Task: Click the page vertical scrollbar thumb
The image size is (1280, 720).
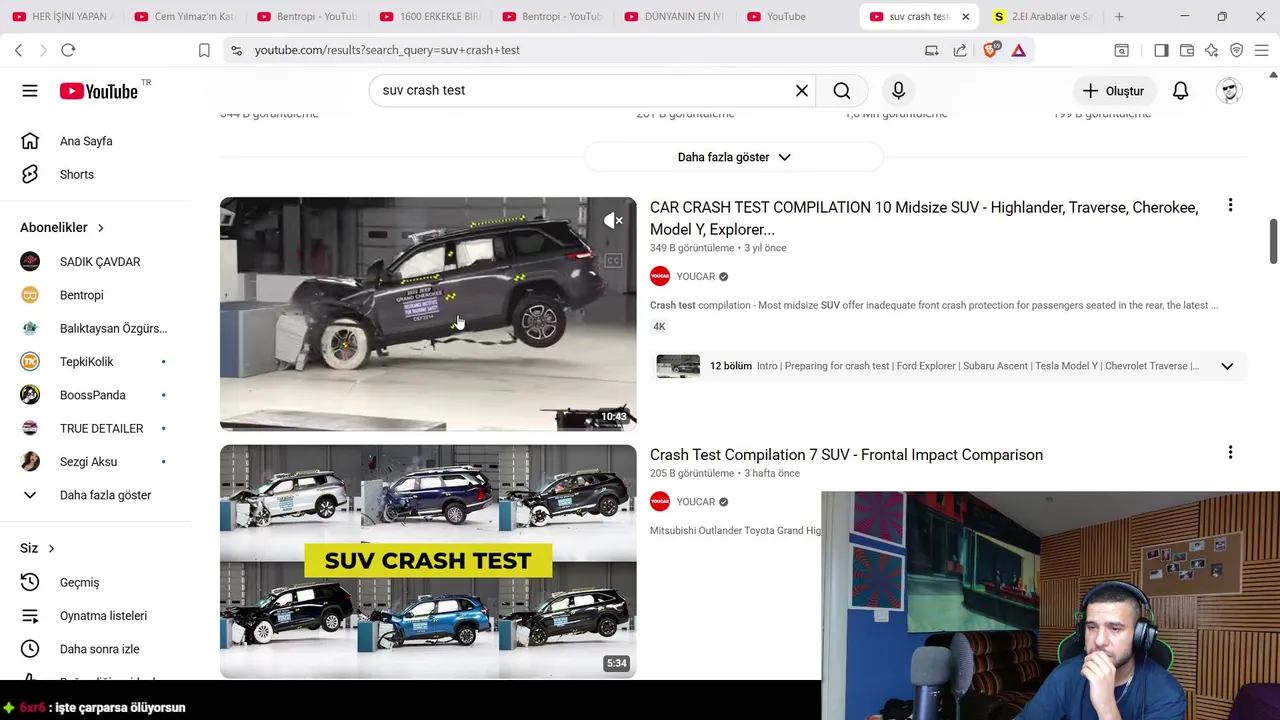Action: [x=1273, y=241]
